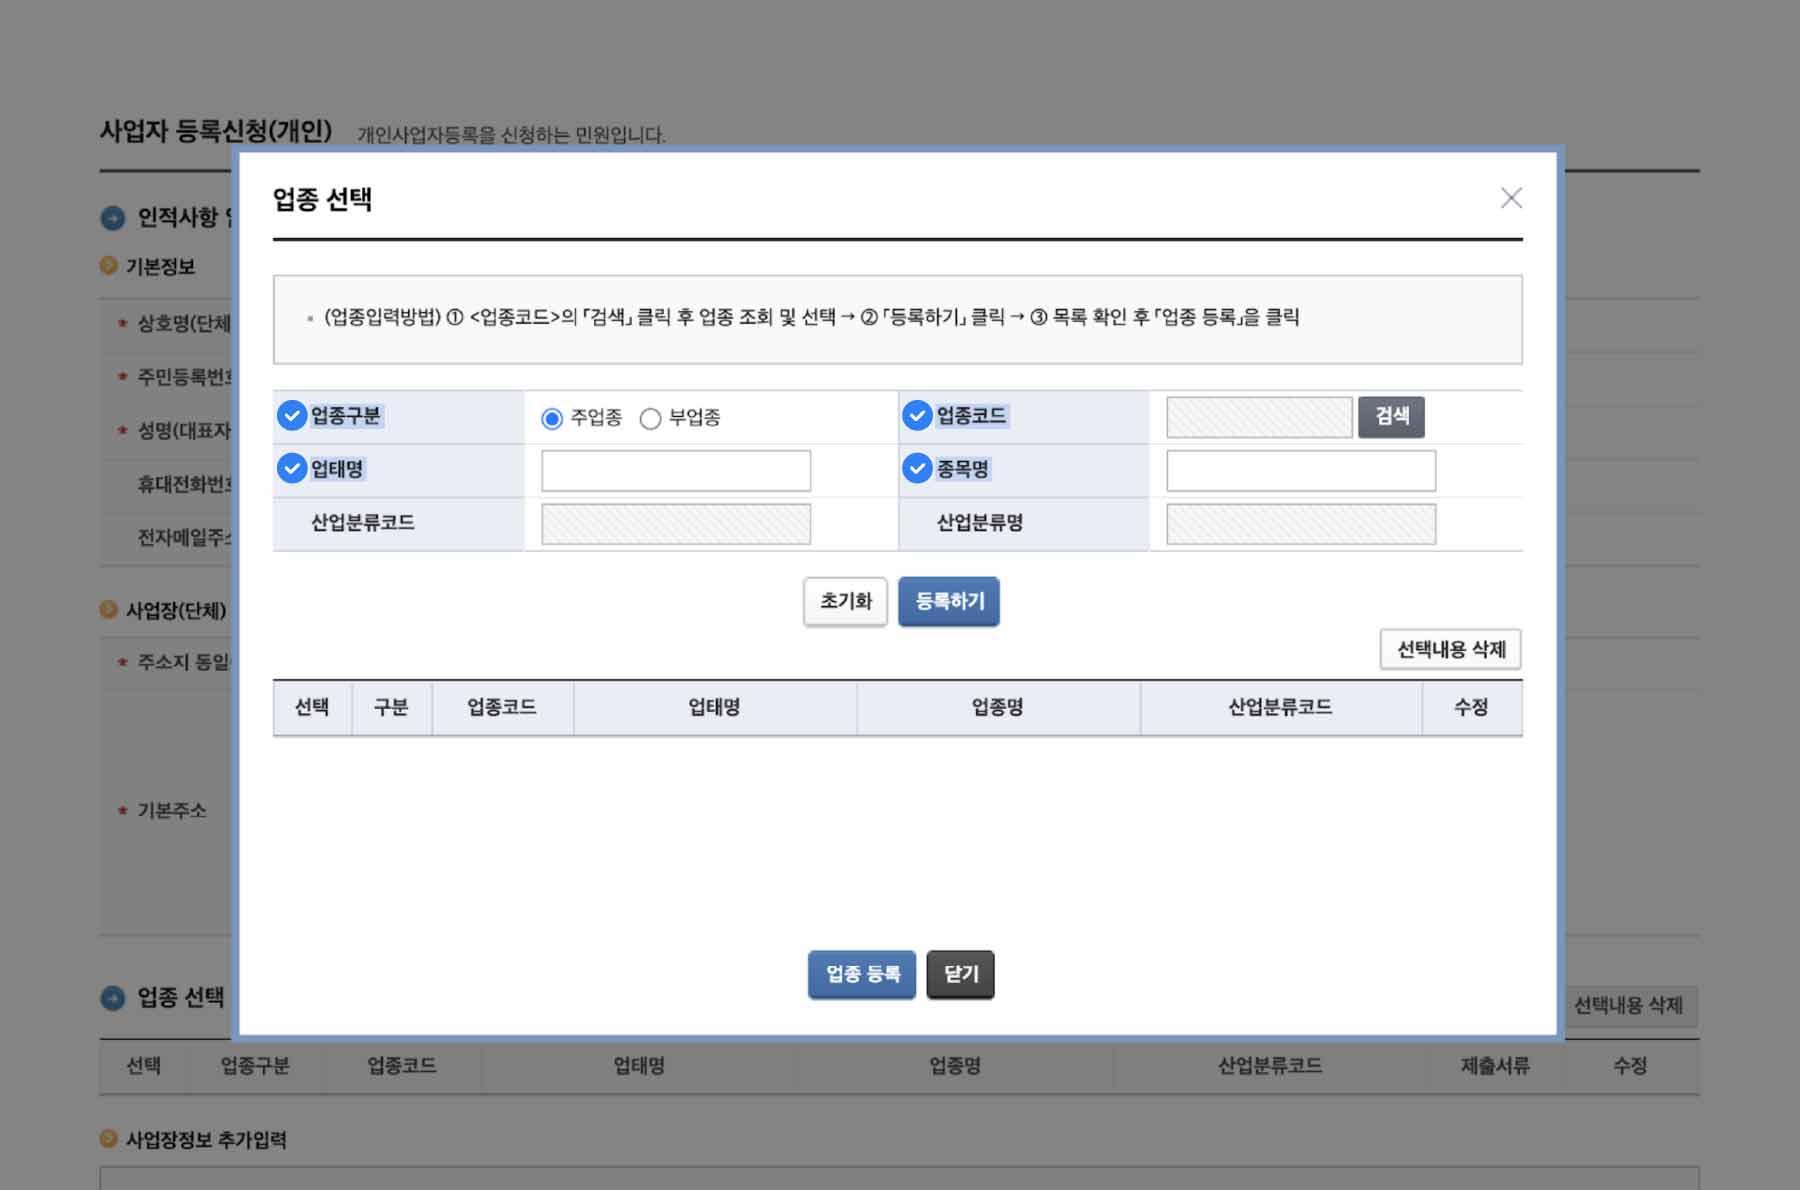Click the check icon beside 업종코드
The height and width of the screenshot is (1190, 1800).
(917, 416)
